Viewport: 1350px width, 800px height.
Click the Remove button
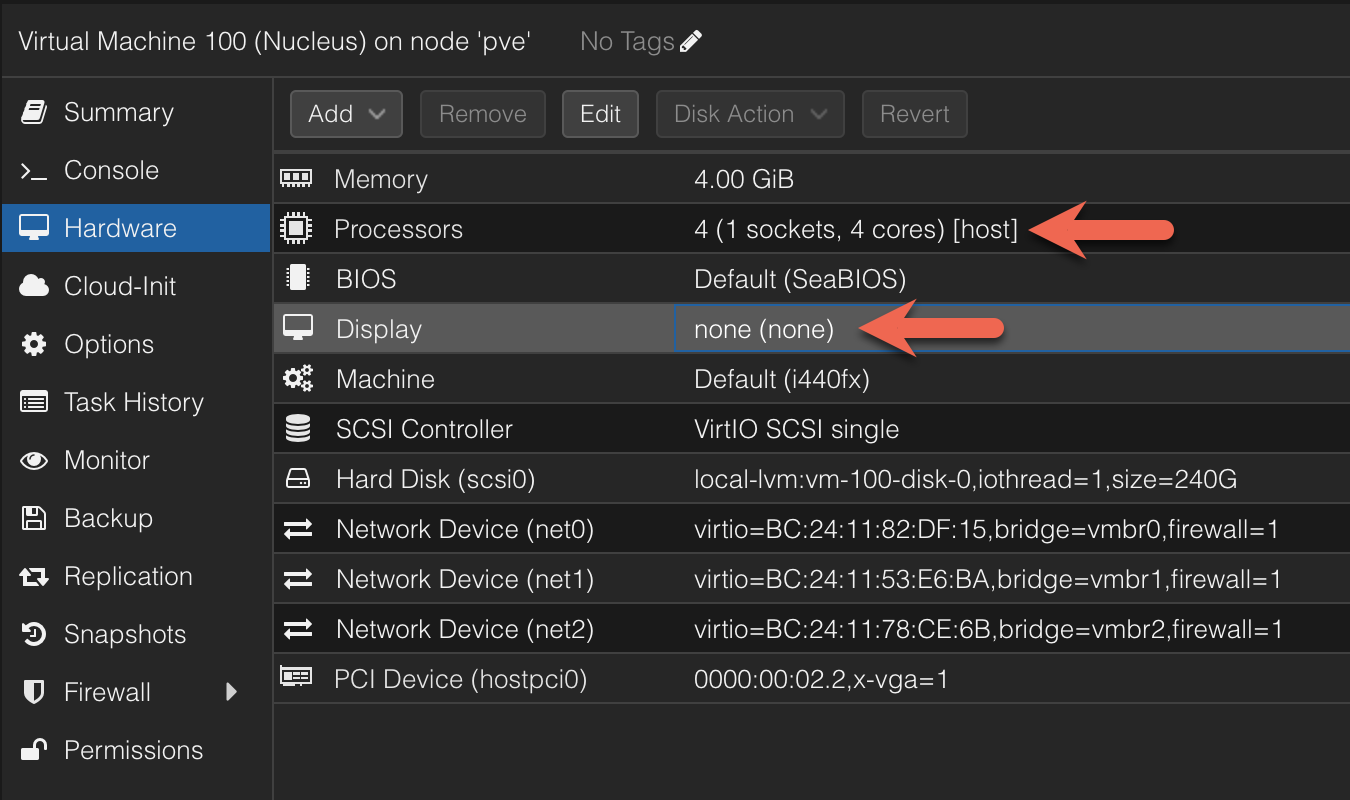[483, 114]
